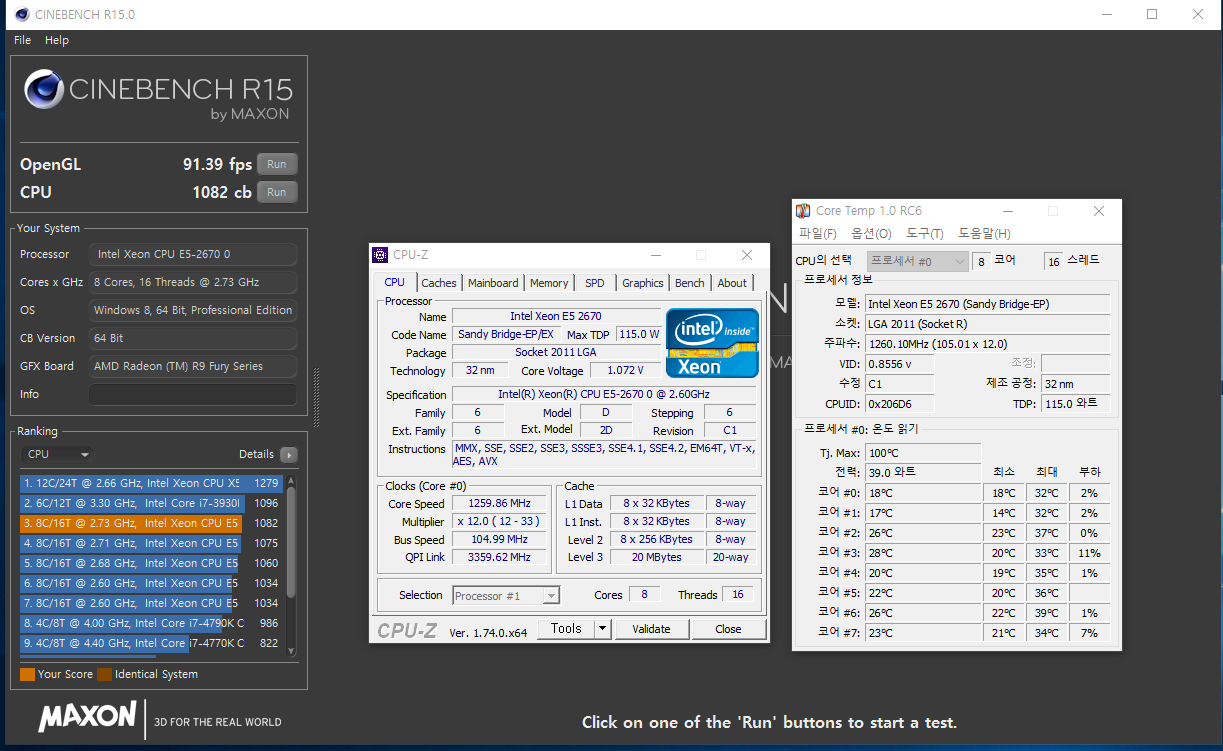
Task: Close the Core Temp window
Action: point(1099,211)
